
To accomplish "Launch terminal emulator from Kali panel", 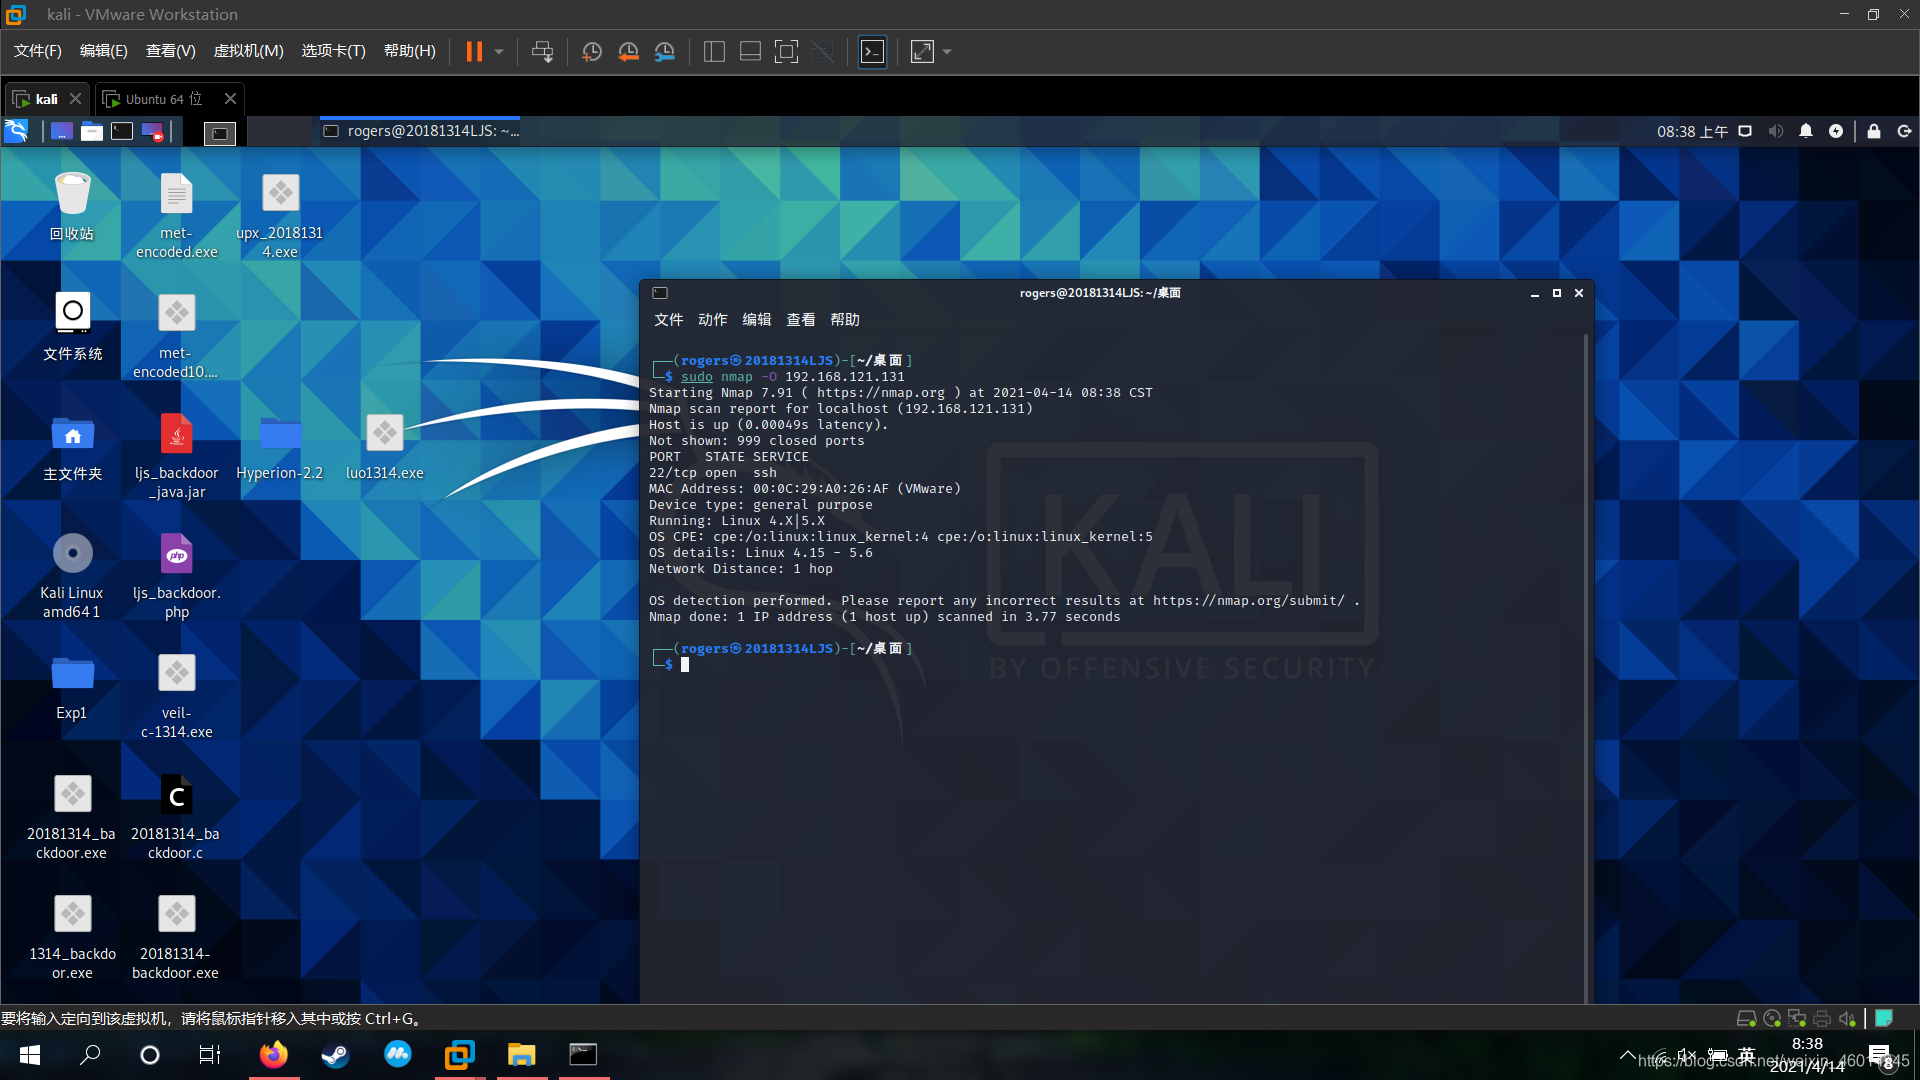I will (122, 131).
